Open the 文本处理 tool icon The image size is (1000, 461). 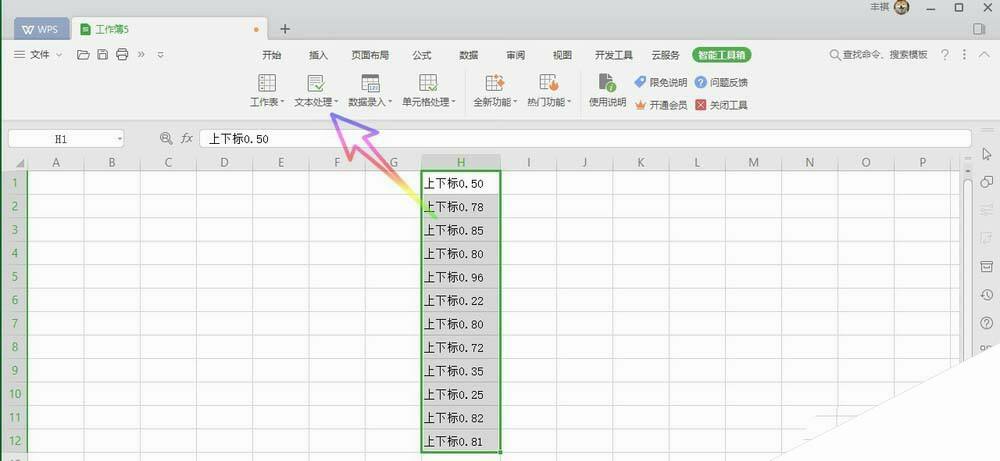point(316,83)
